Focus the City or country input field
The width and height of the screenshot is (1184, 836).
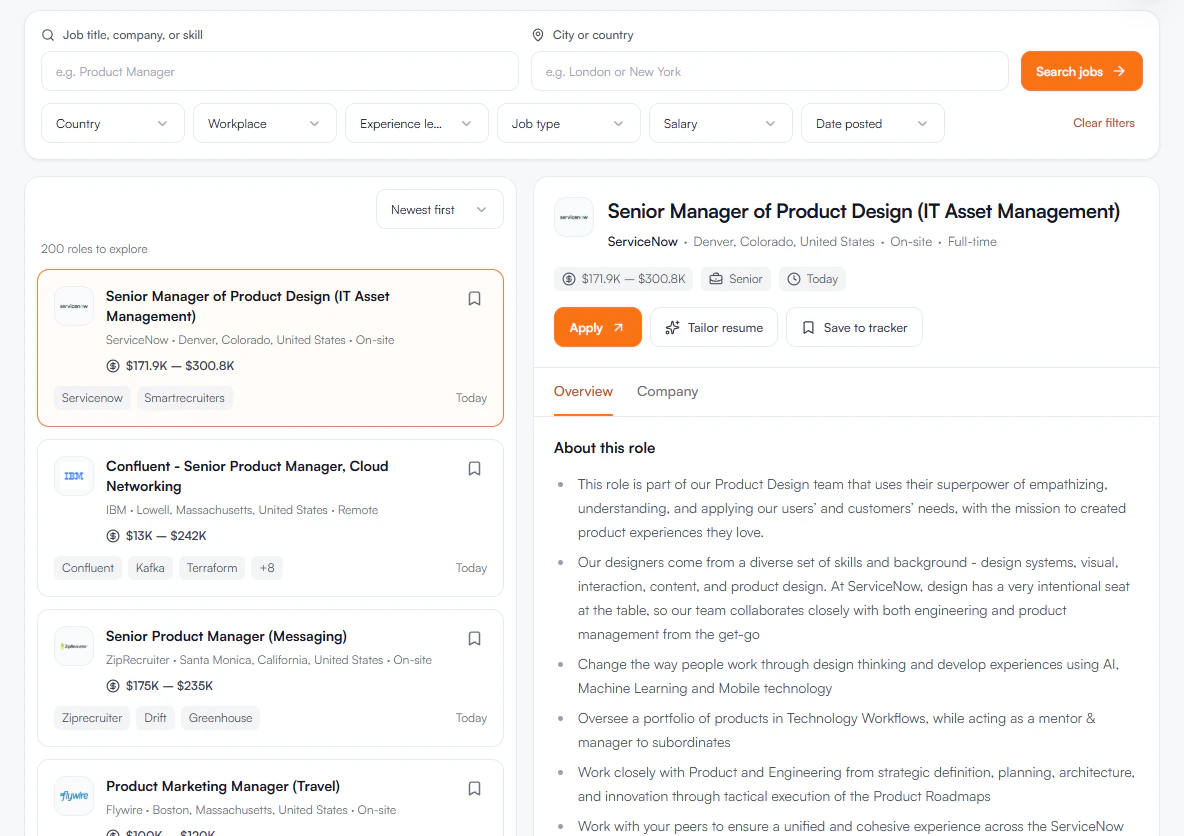point(769,71)
